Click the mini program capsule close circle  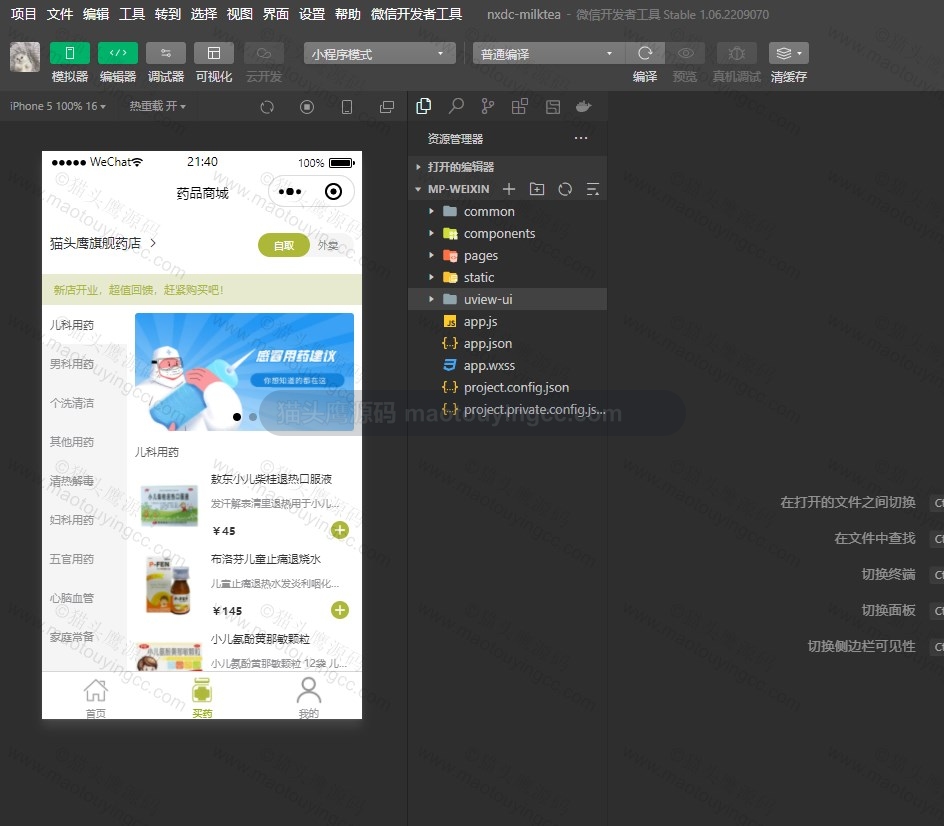point(333,191)
